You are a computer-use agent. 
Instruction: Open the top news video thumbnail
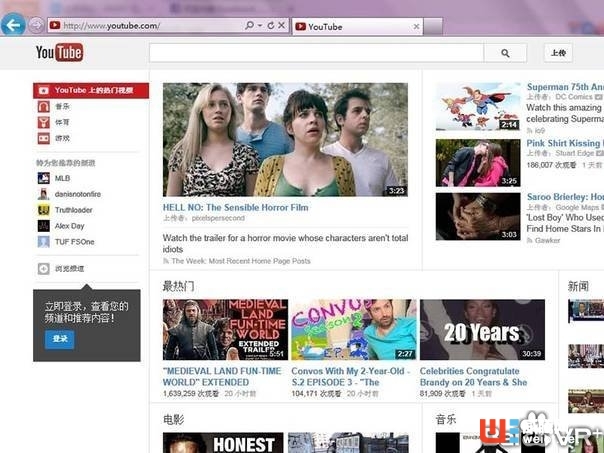586,311
